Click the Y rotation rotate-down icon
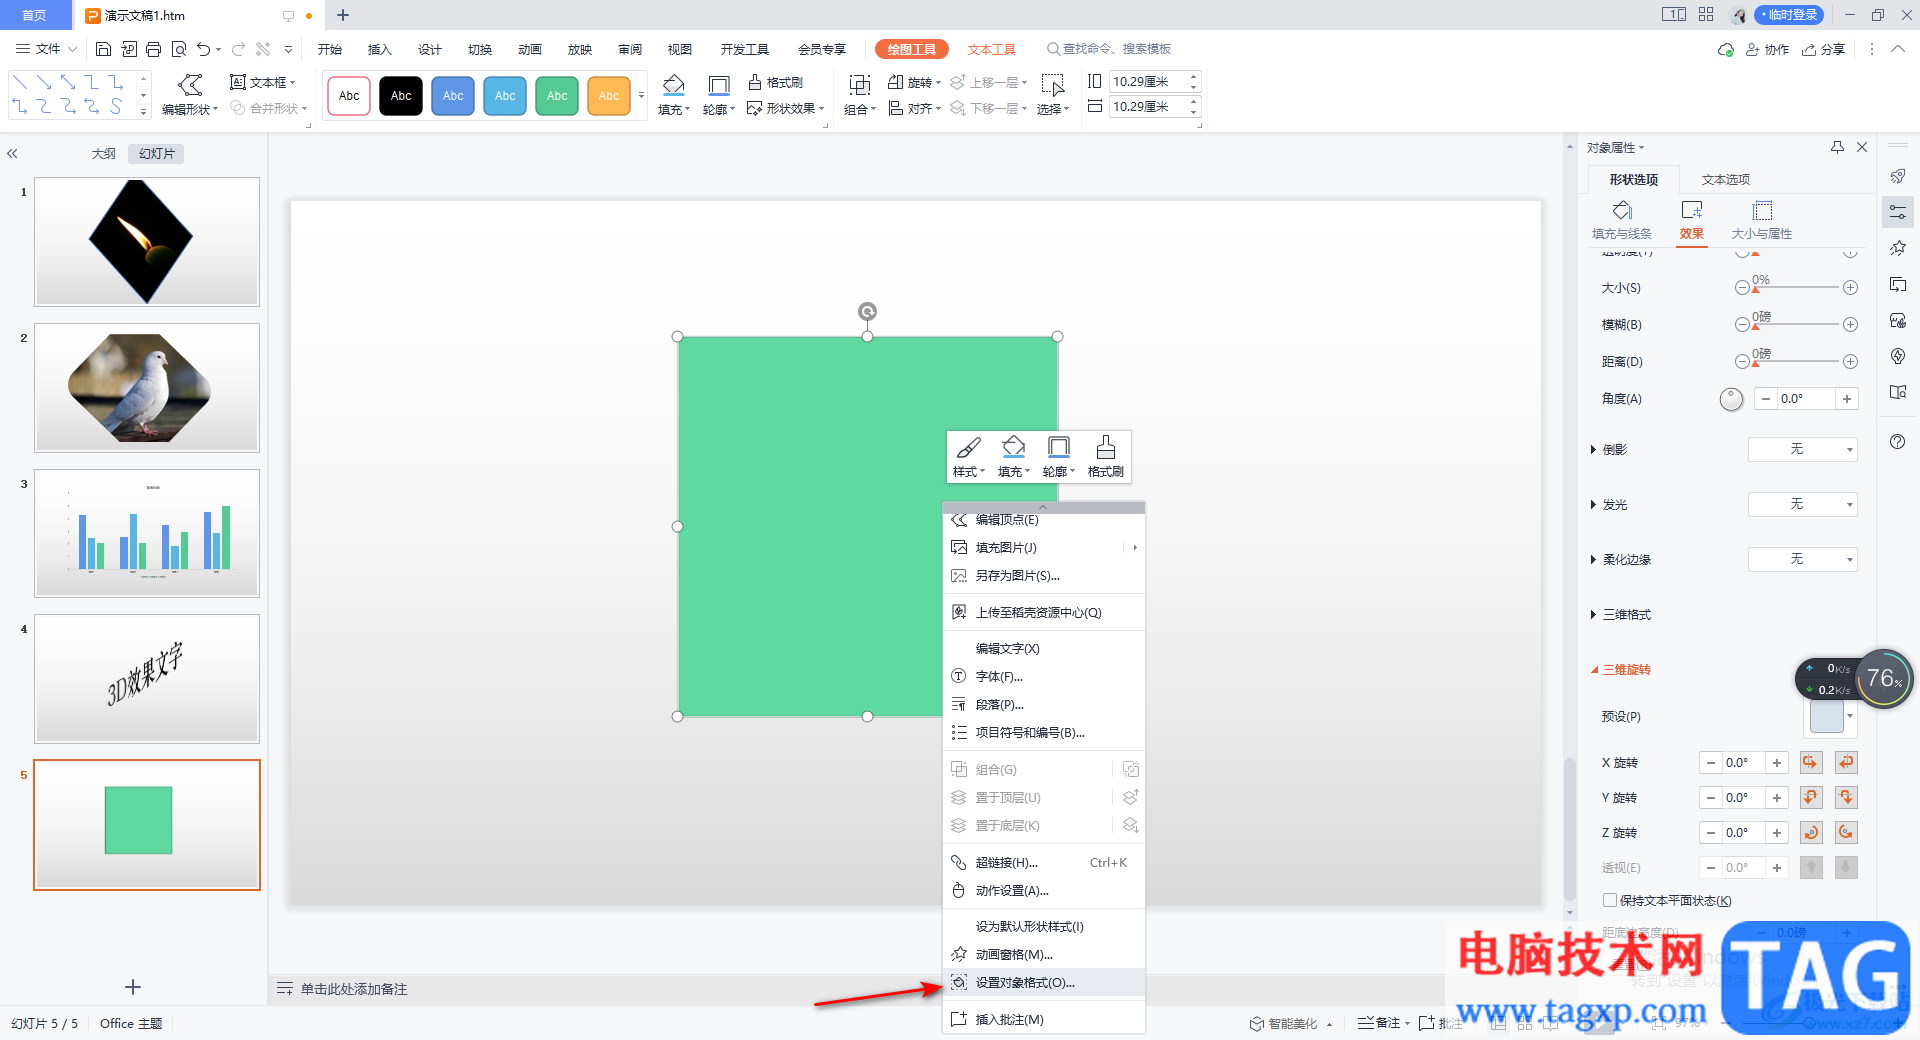 [1846, 797]
